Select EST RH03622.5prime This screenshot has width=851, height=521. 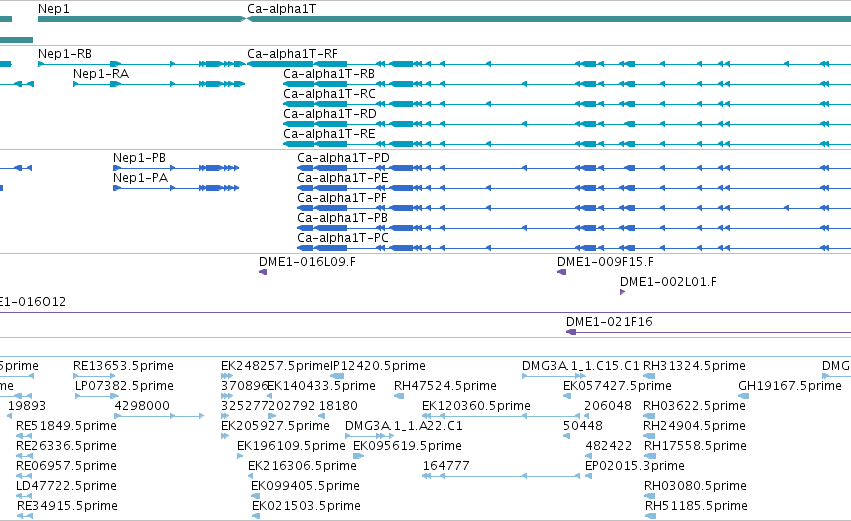point(694,406)
